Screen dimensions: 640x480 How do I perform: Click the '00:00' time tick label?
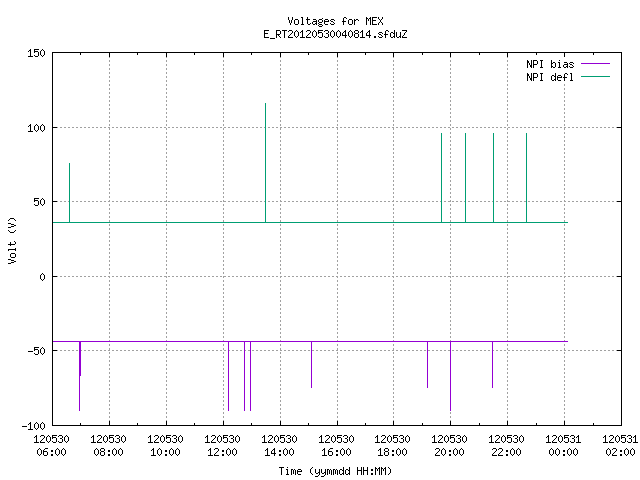pyautogui.click(x=563, y=452)
